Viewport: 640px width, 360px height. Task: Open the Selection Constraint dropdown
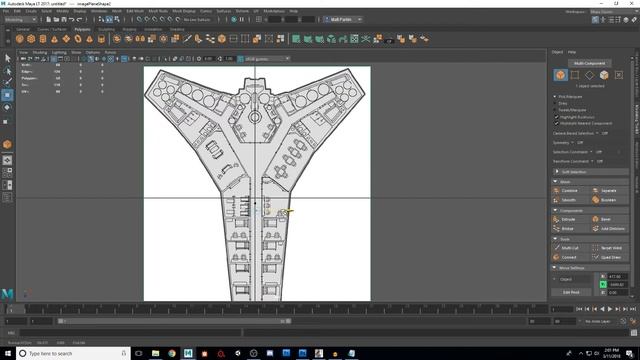point(591,152)
